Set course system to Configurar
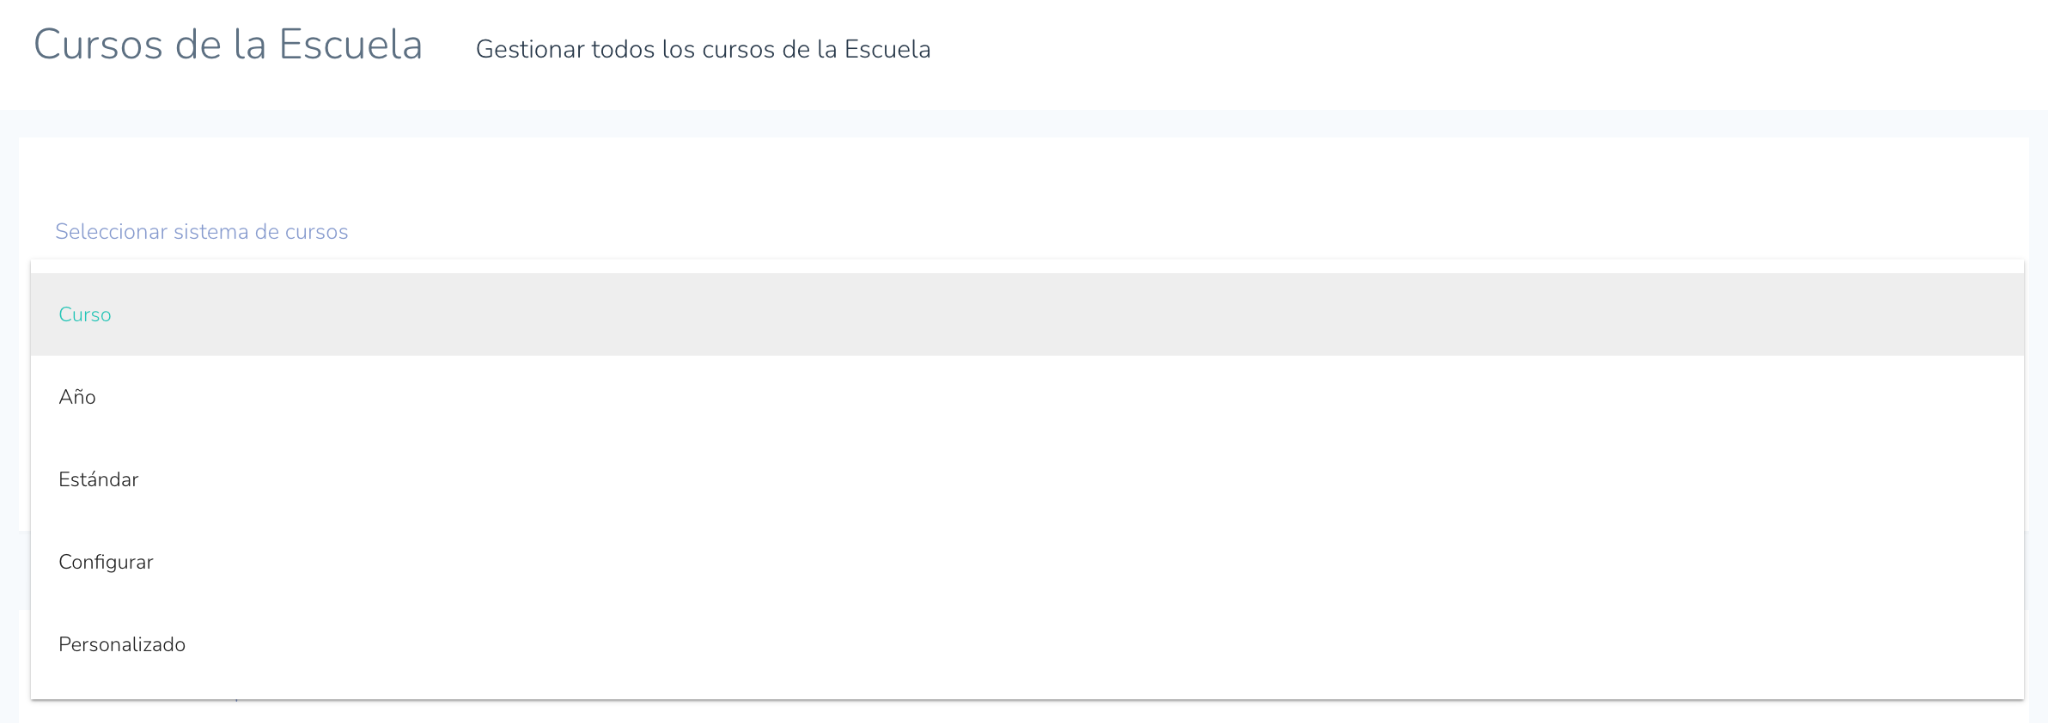This screenshot has height=723, width=2048. [106, 562]
